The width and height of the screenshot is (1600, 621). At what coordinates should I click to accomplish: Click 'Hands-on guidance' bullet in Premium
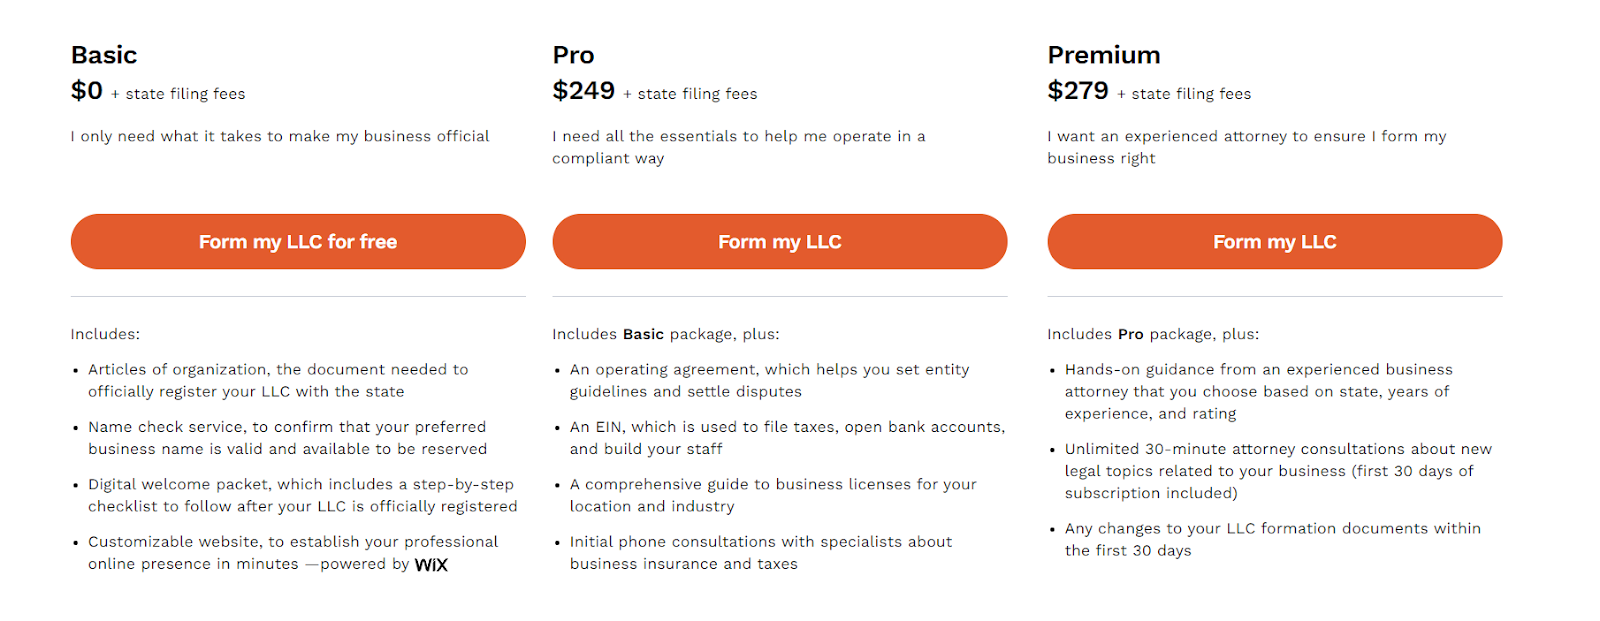1259,391
